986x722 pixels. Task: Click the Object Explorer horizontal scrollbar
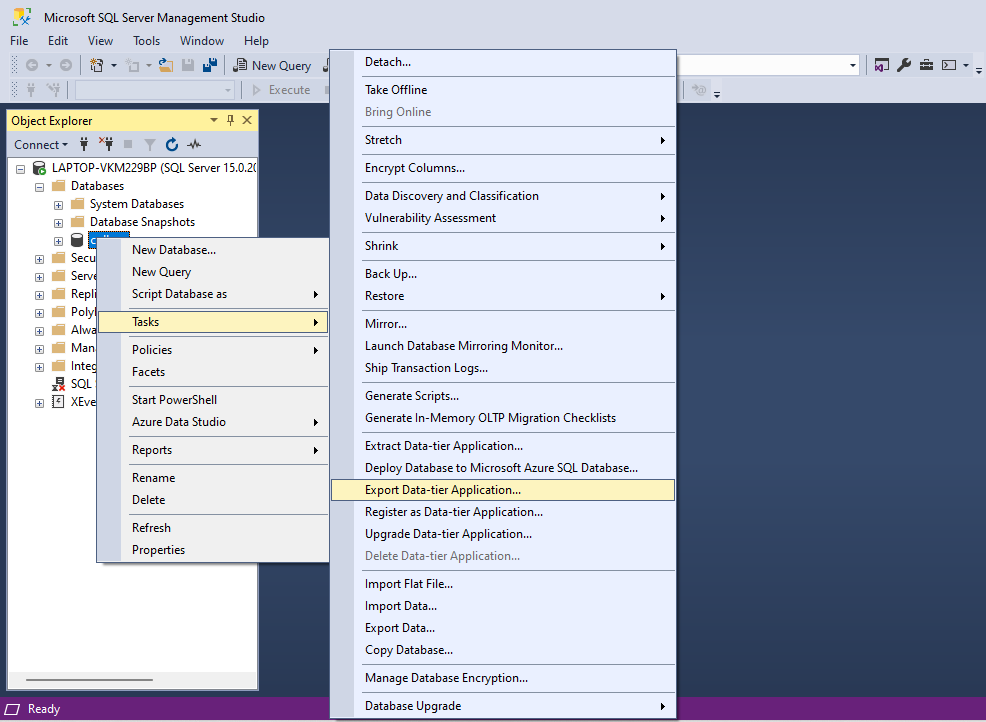coord(89,680)
